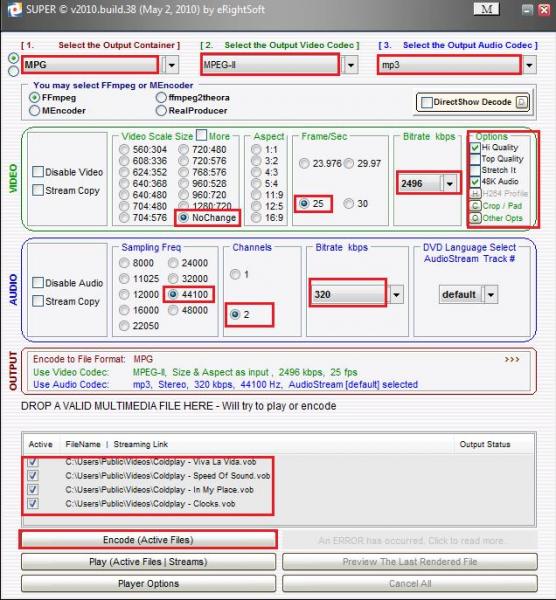Select the 16:9 aspect ratio
This screenshot has height=600, width=556.
[256, 218]
